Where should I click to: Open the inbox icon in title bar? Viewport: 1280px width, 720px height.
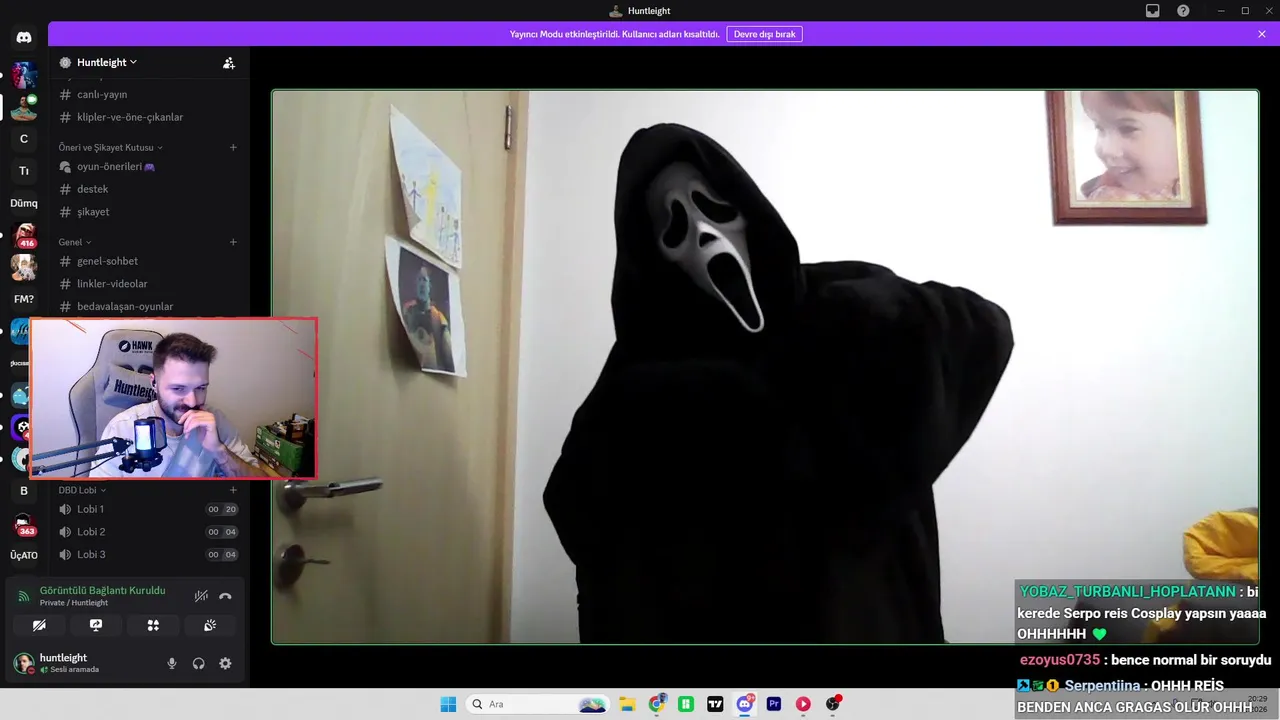pos(1153,10)
